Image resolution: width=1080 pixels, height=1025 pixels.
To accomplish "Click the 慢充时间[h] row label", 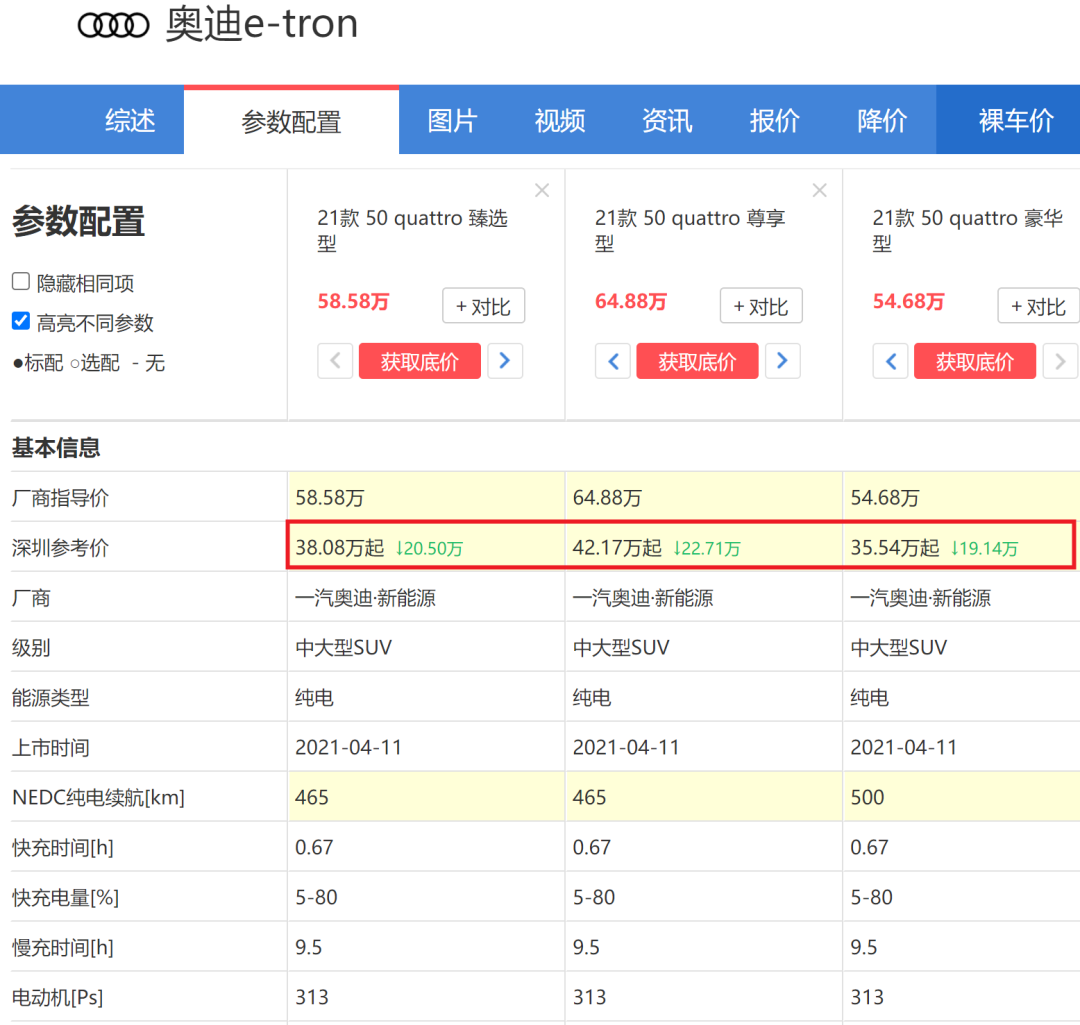I will 63,947.
